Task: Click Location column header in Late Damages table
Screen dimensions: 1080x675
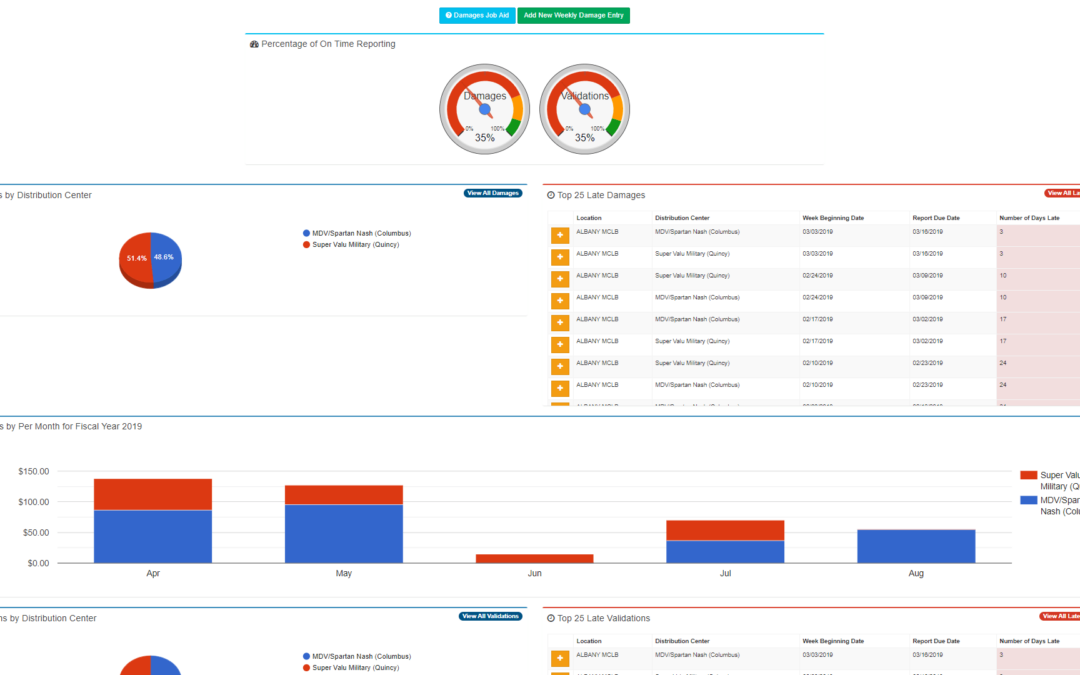Action: (x=589, y=218)
